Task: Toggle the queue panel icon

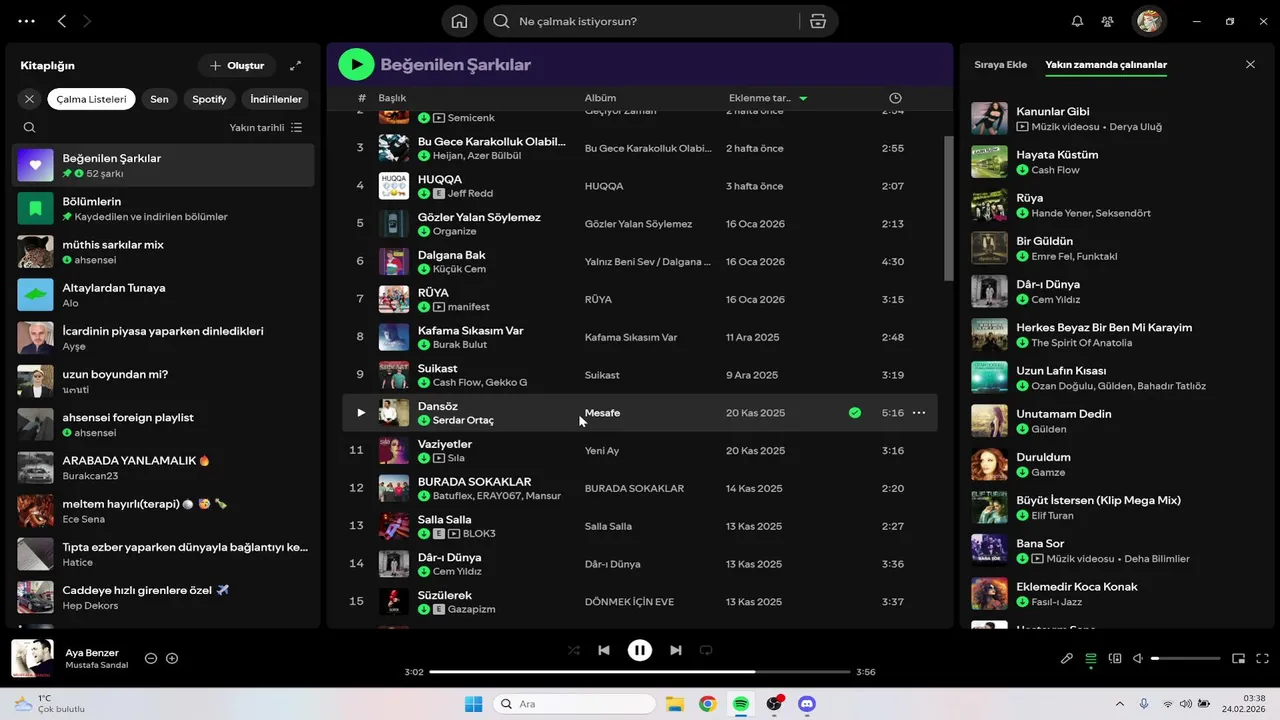Action: click(1091, 659)
